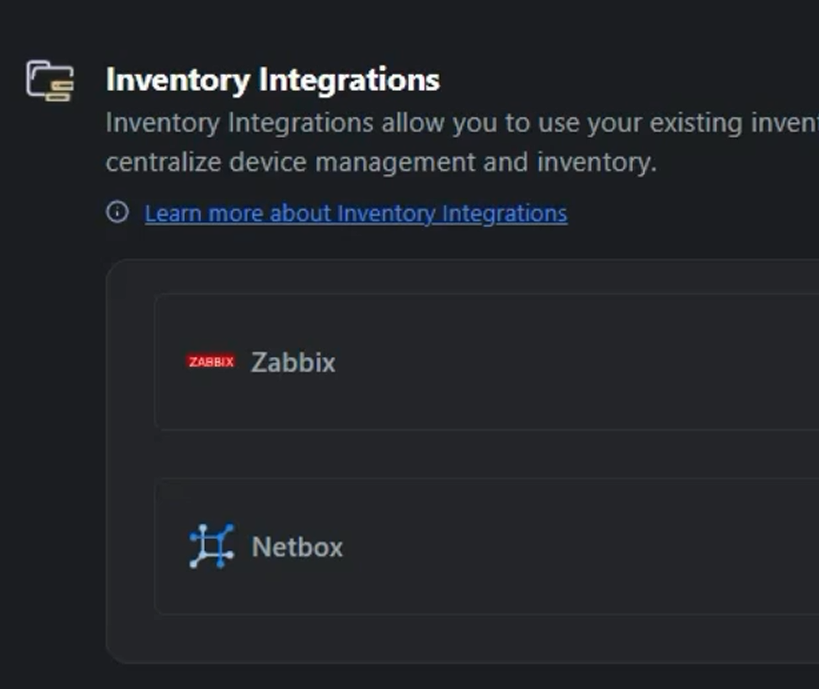Viewport: 819px width, 689px height.
Task: Click the folder icon beside Inventory Integrations heading
Action: (52, 78)
